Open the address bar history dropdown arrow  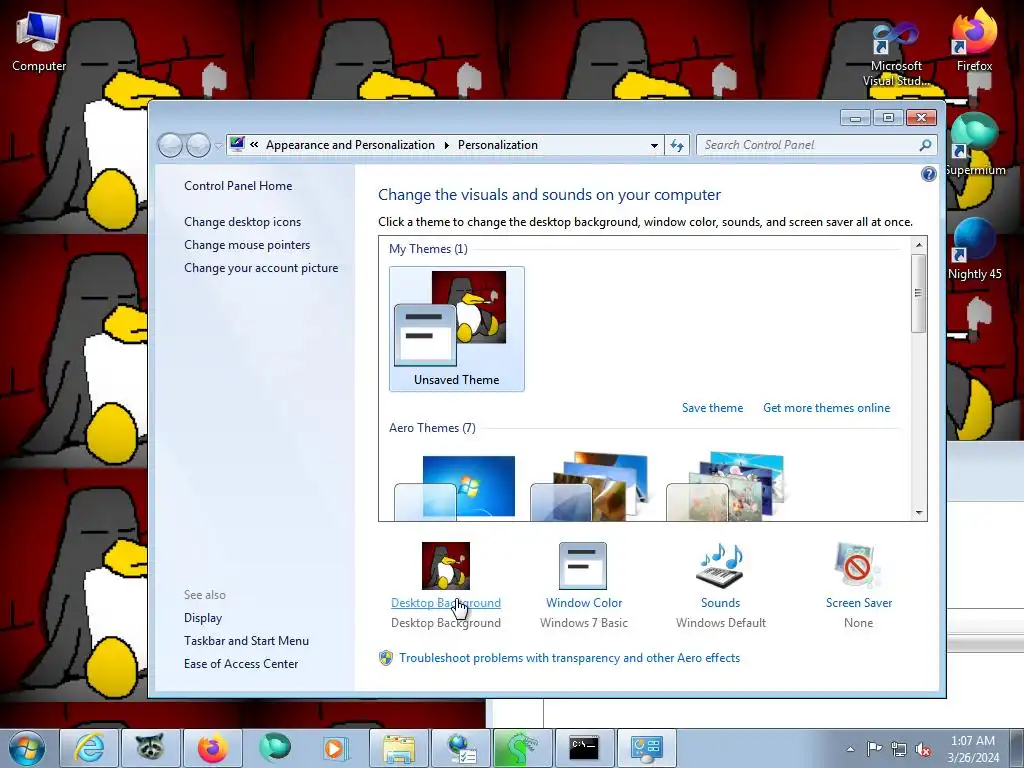(654, 145)
